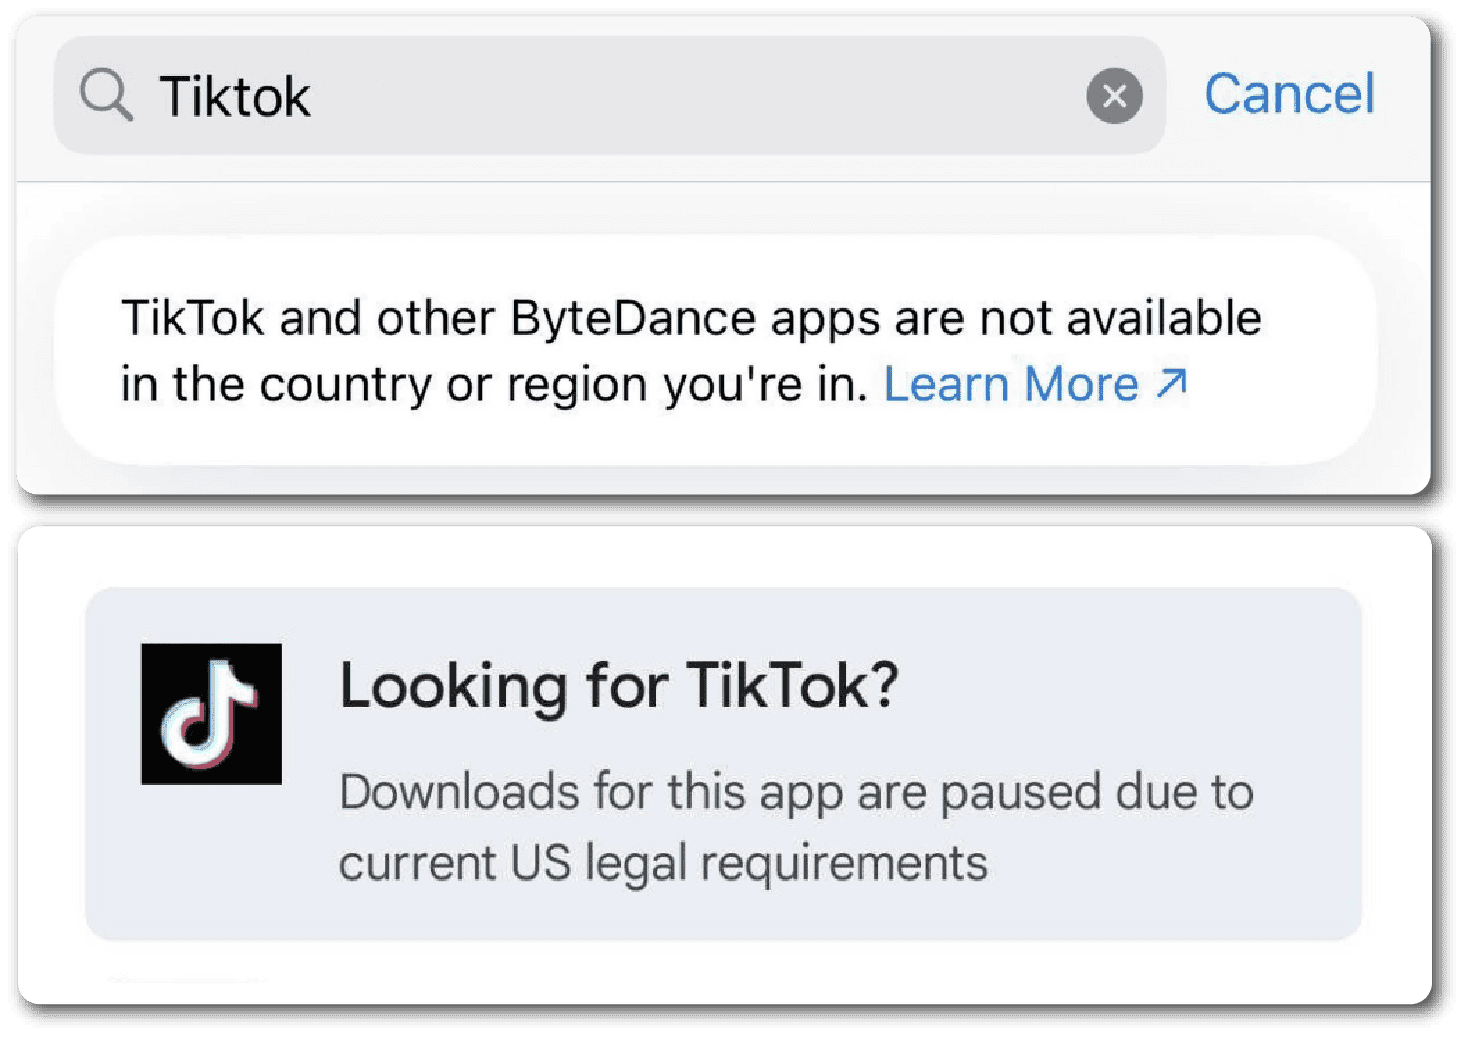Click the arrow icon after Learn More

point(1172,383)
